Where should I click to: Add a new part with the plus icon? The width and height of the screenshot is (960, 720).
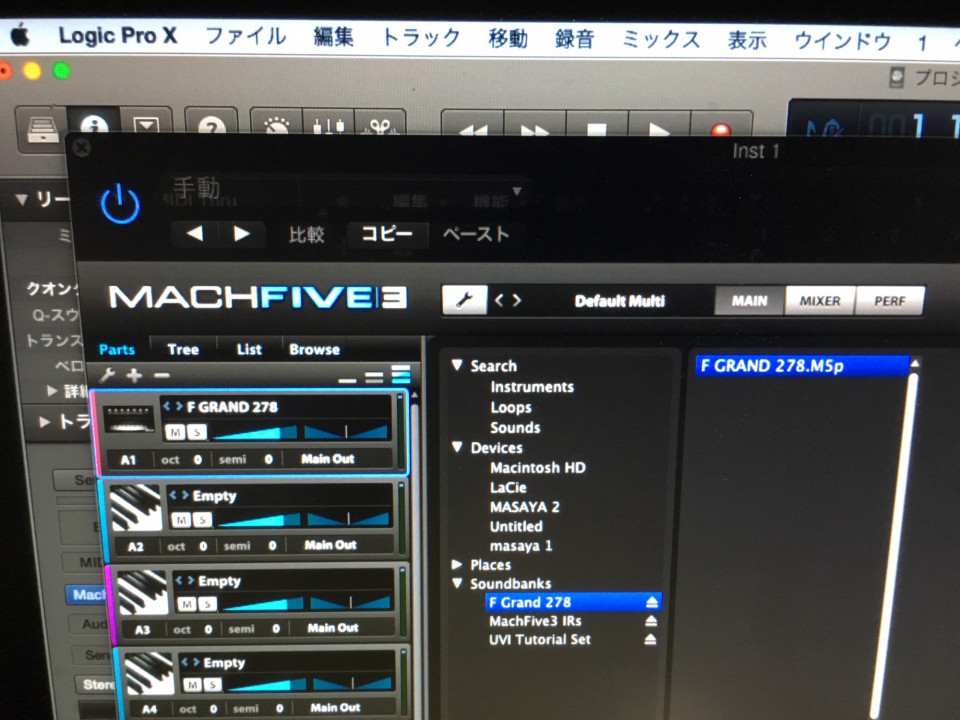(x=134, y=375)
